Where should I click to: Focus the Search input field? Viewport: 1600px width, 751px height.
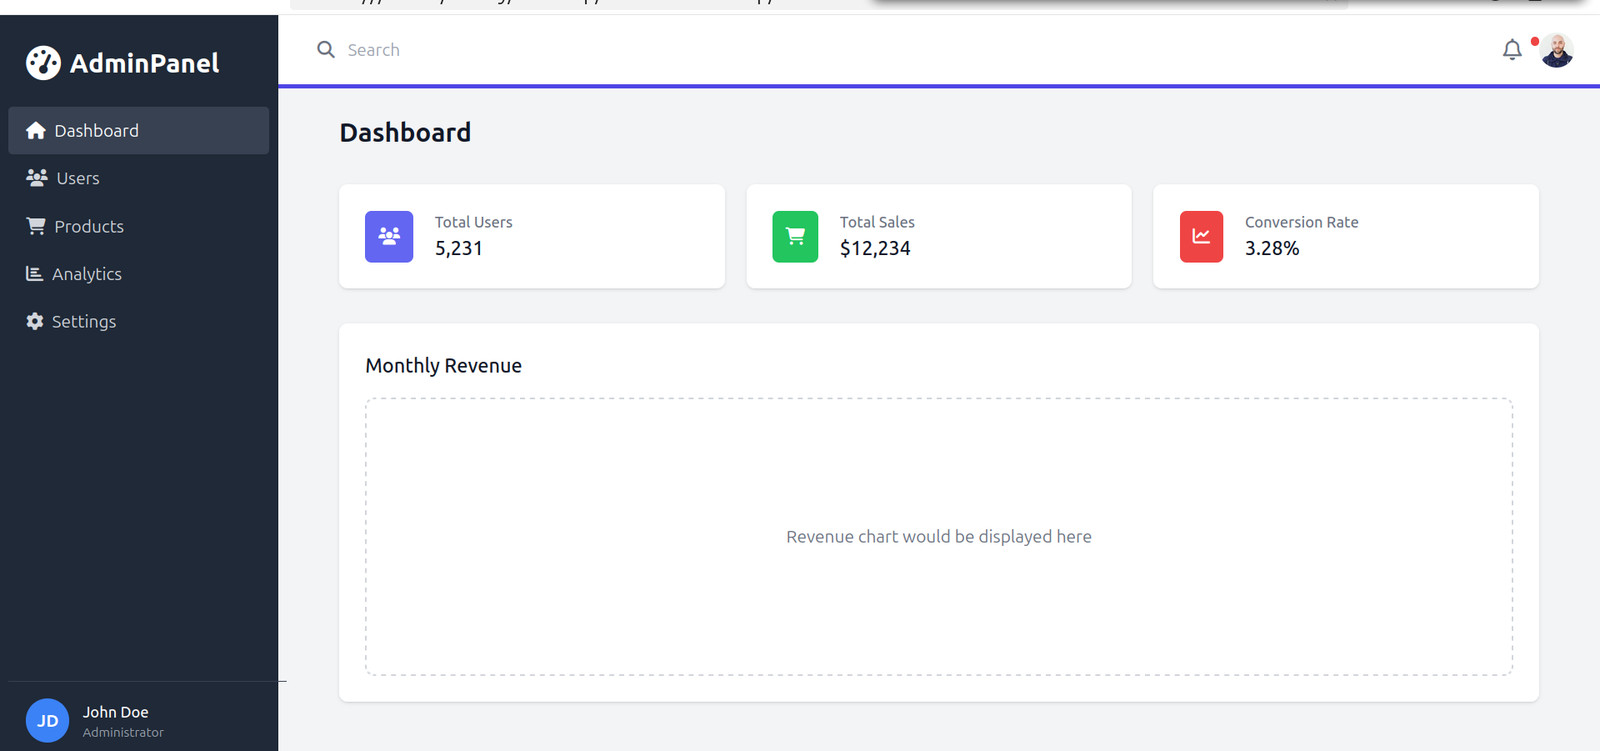[600, 50]
